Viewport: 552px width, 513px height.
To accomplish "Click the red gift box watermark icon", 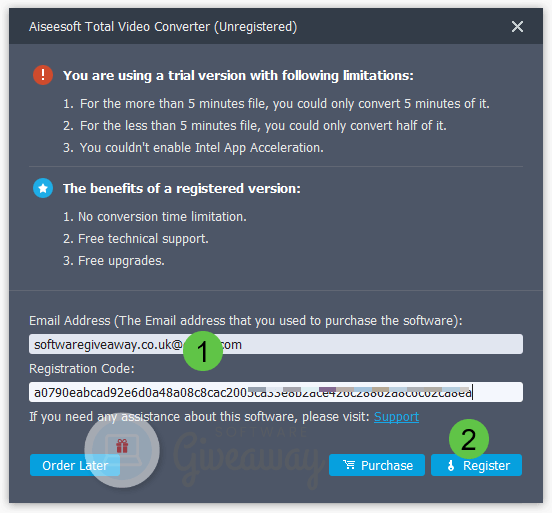I will point(122,446).
